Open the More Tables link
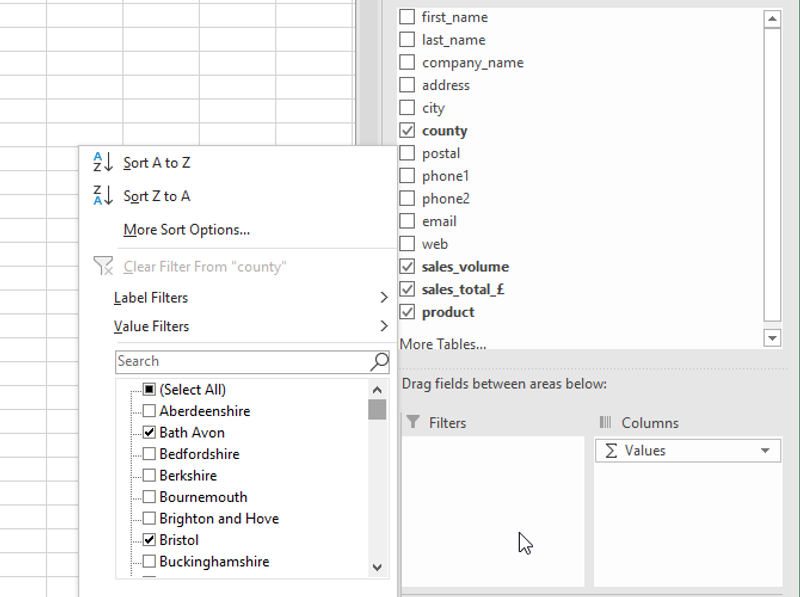 coord(443,344)
